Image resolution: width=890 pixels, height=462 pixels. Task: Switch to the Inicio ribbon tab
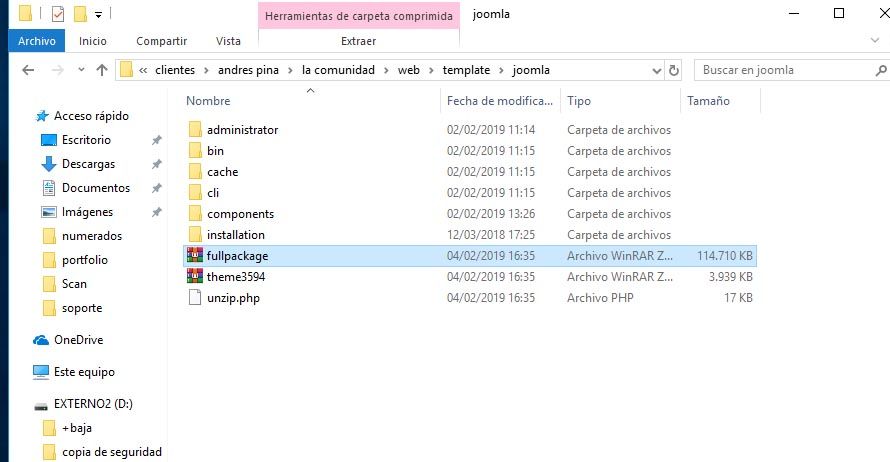[x=93, y=41]
